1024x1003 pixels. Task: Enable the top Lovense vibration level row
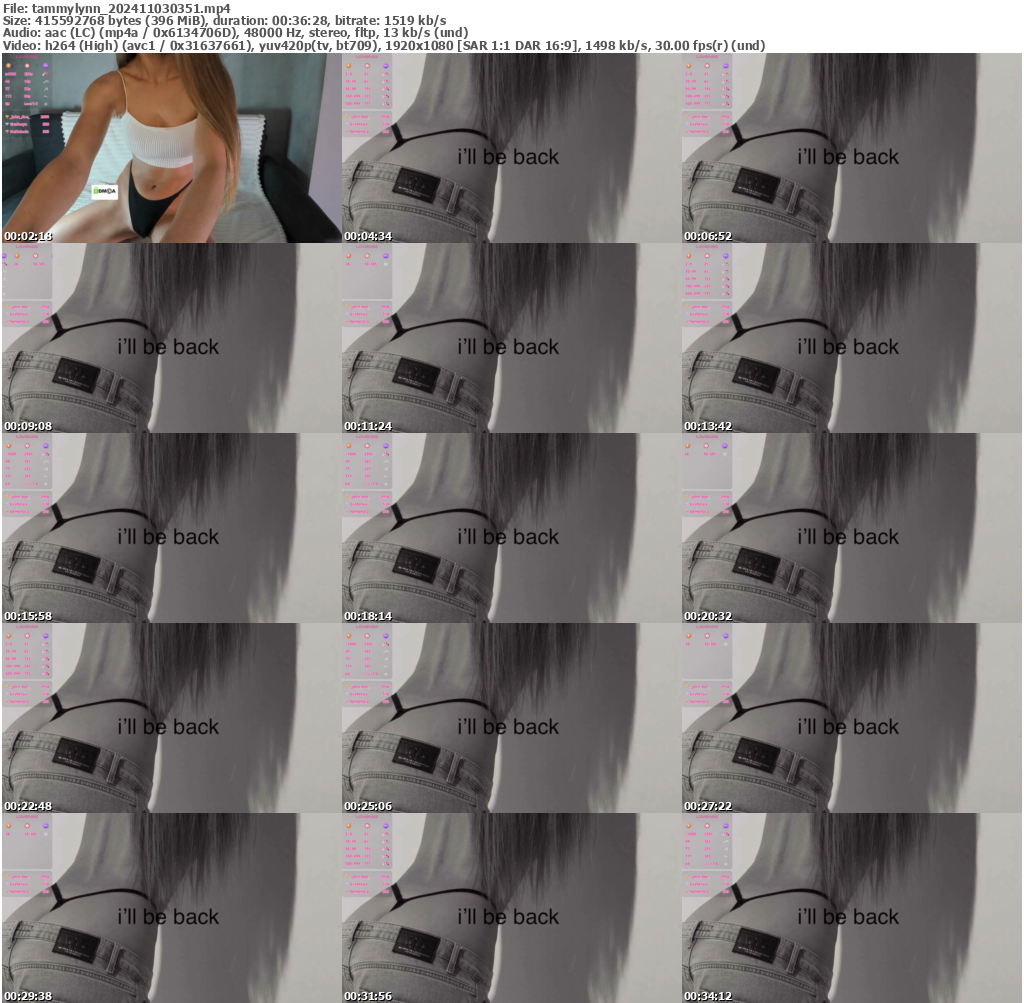[x=27, y=74]
